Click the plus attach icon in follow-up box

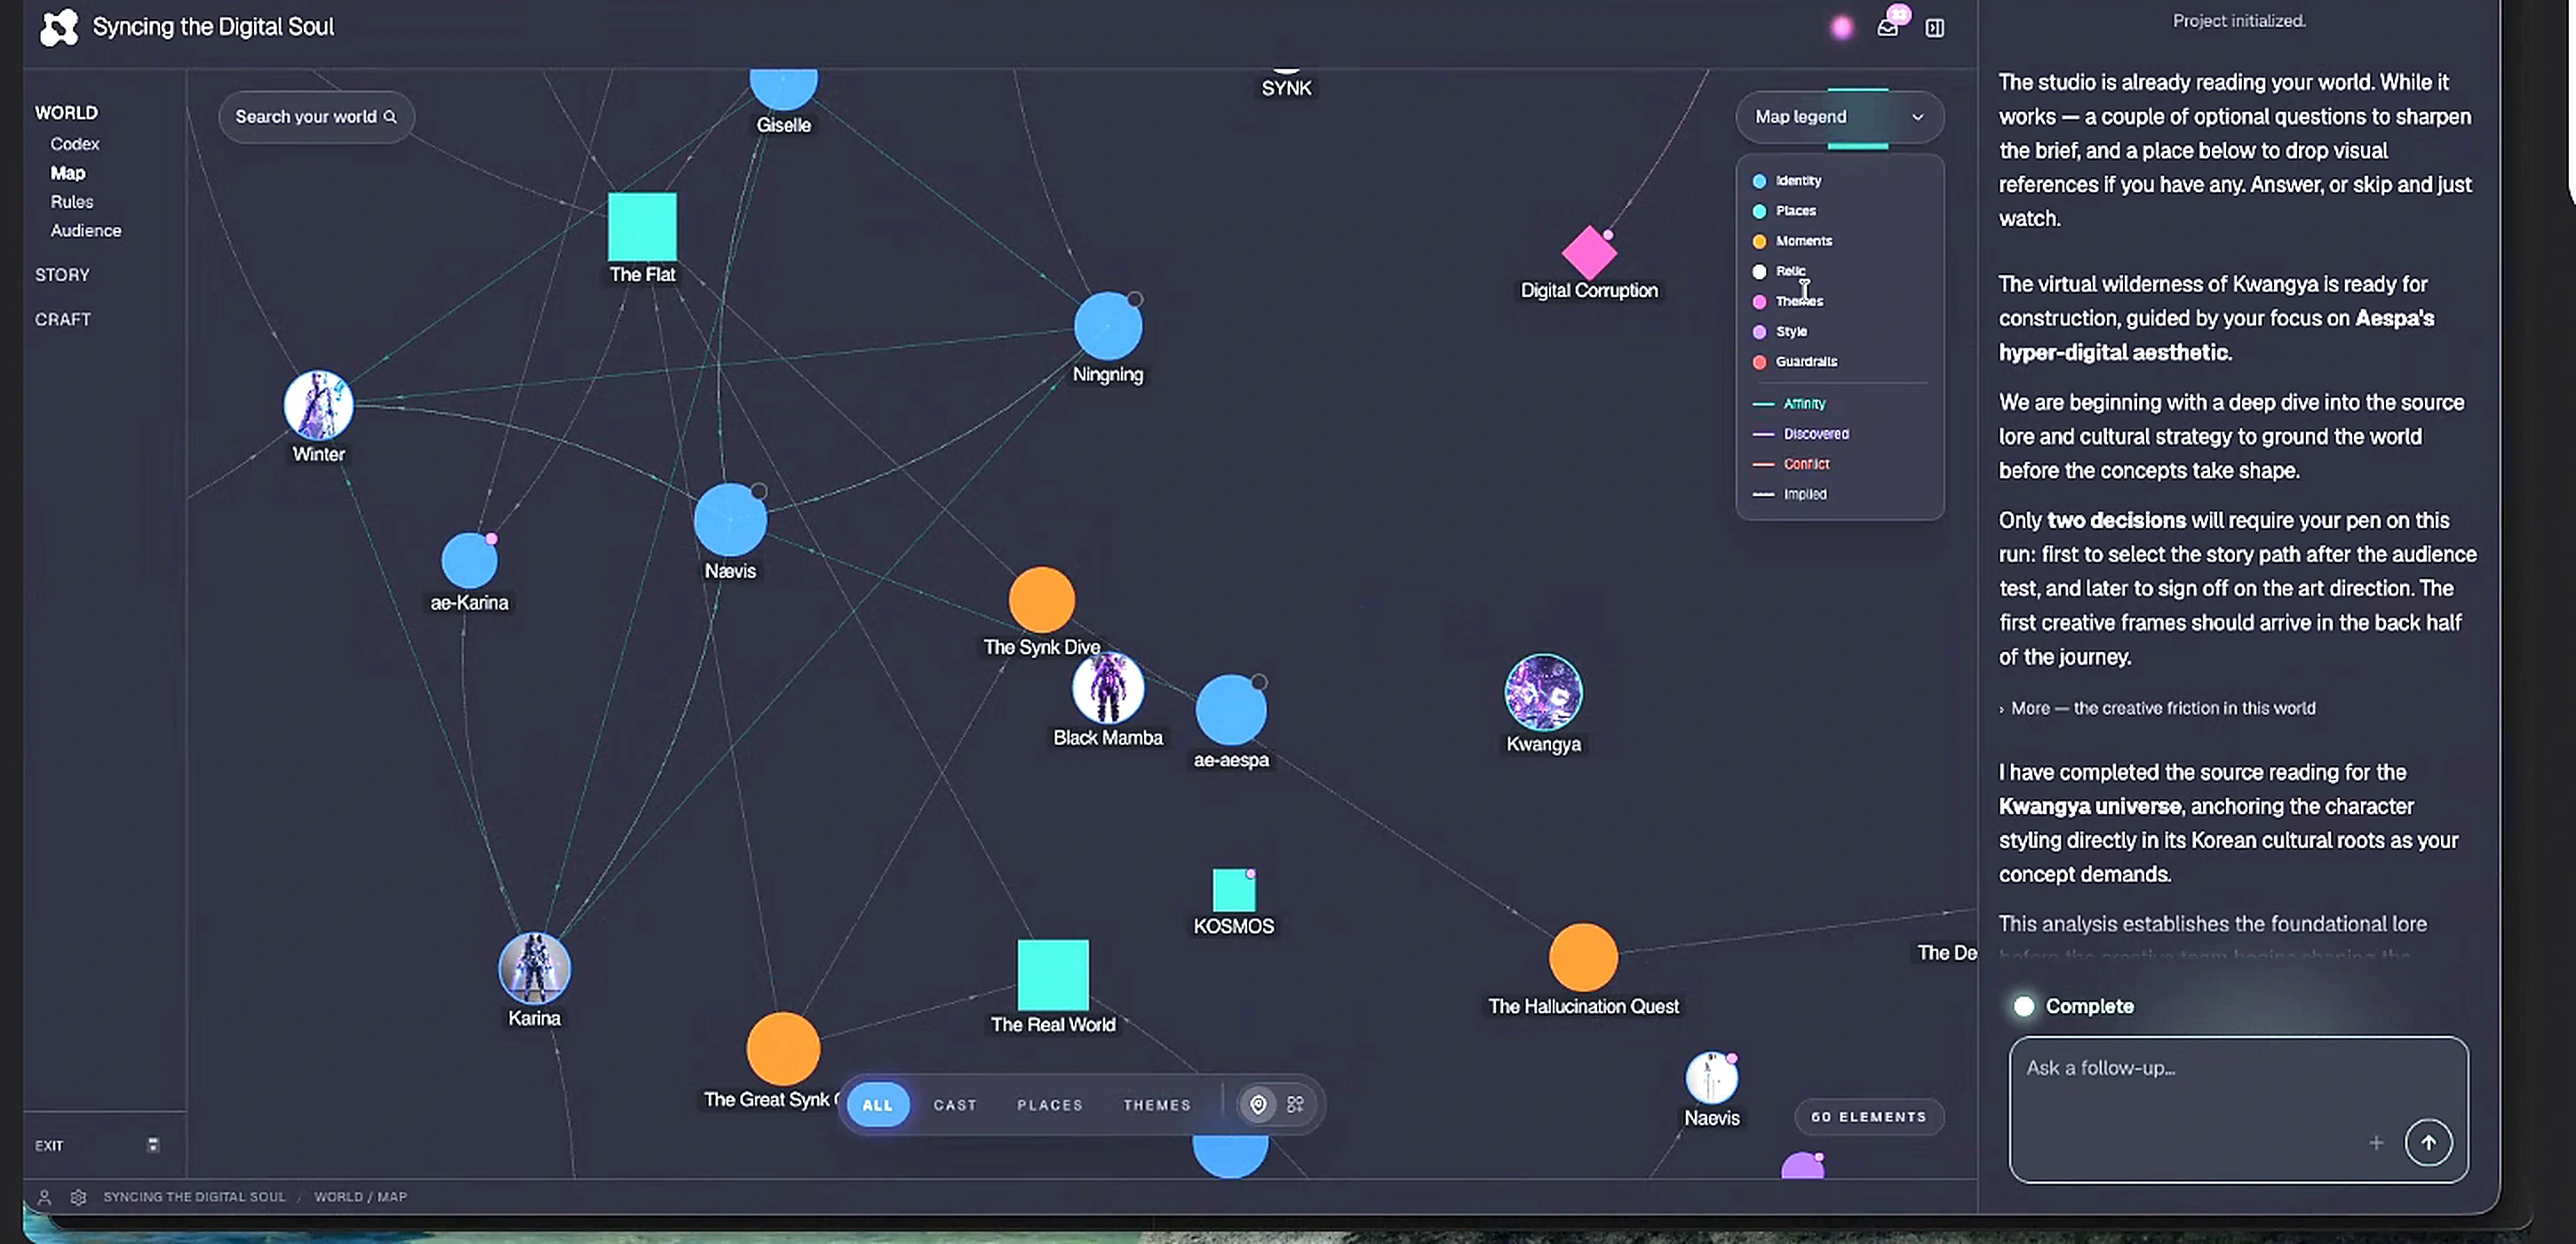(2376, 1142)
